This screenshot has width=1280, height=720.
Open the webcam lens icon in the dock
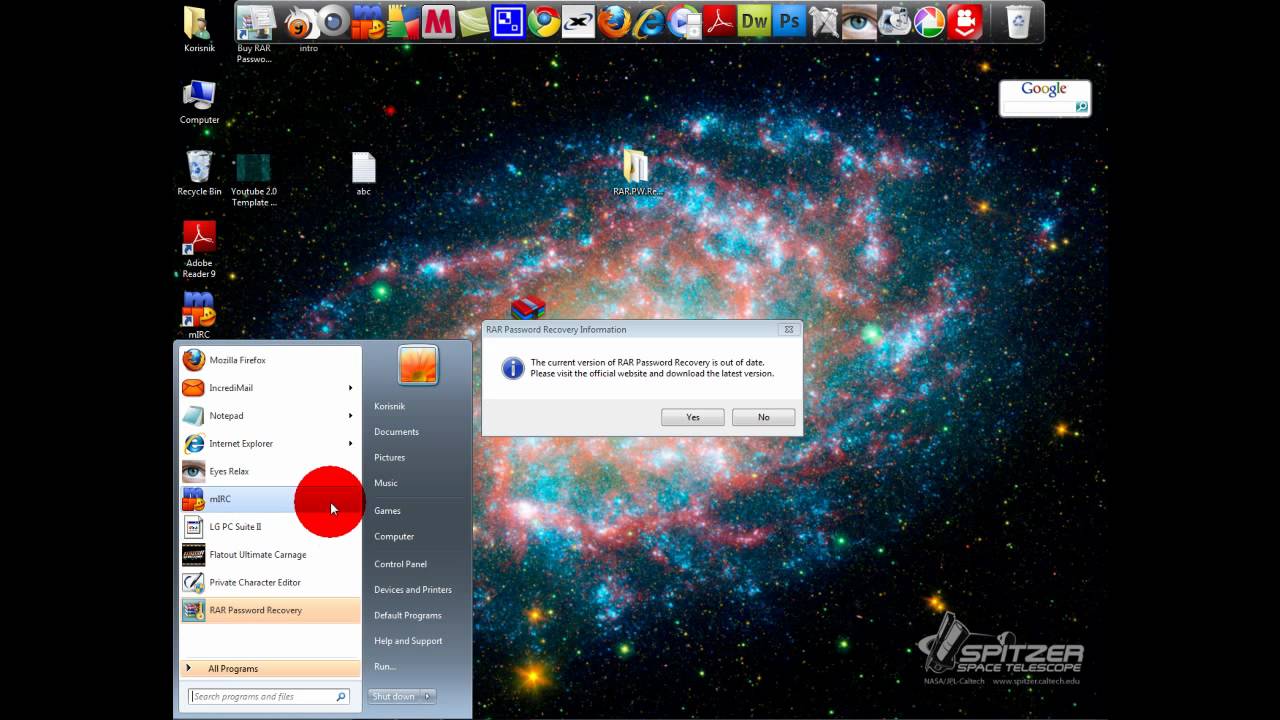[x=333, y=21]
